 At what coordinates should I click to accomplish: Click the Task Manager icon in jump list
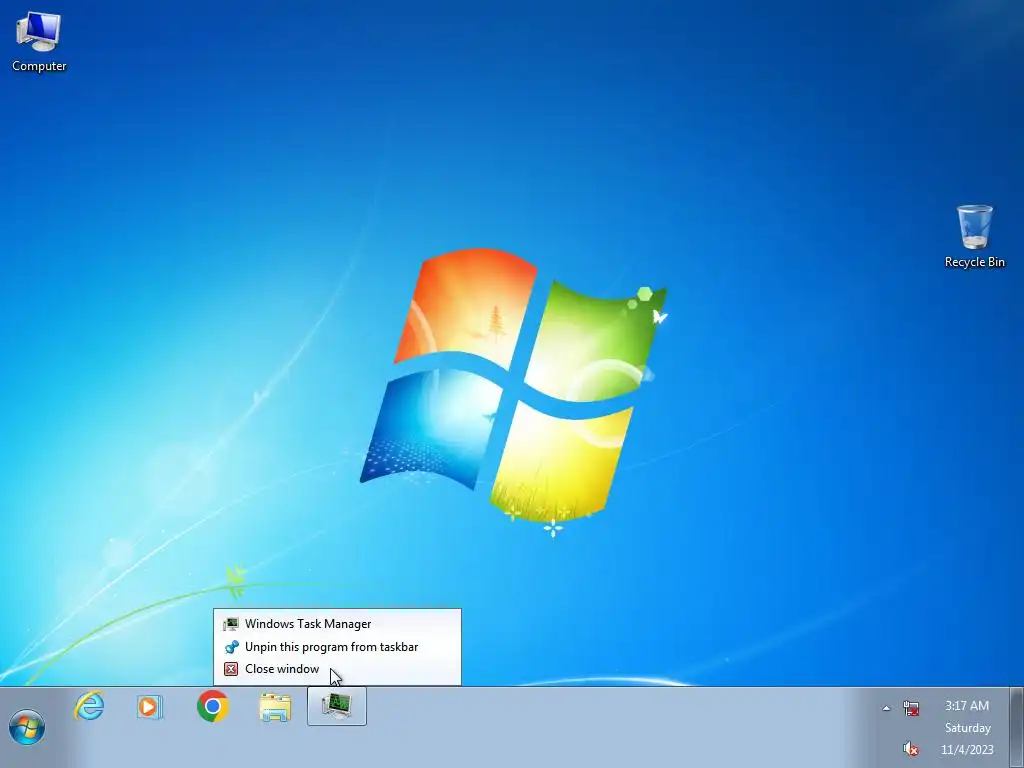click(231, 624)
